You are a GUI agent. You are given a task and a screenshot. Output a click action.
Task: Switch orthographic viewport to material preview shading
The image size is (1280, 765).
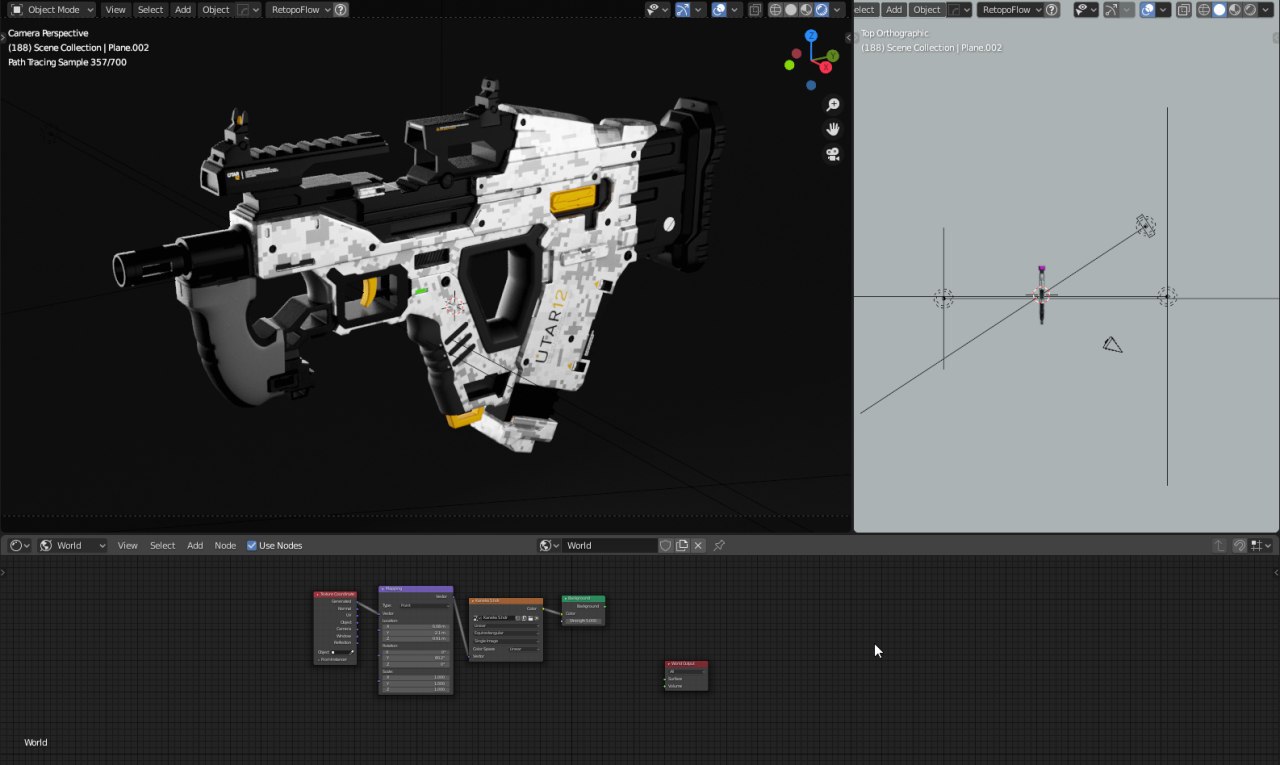[x=1234, y=10]
